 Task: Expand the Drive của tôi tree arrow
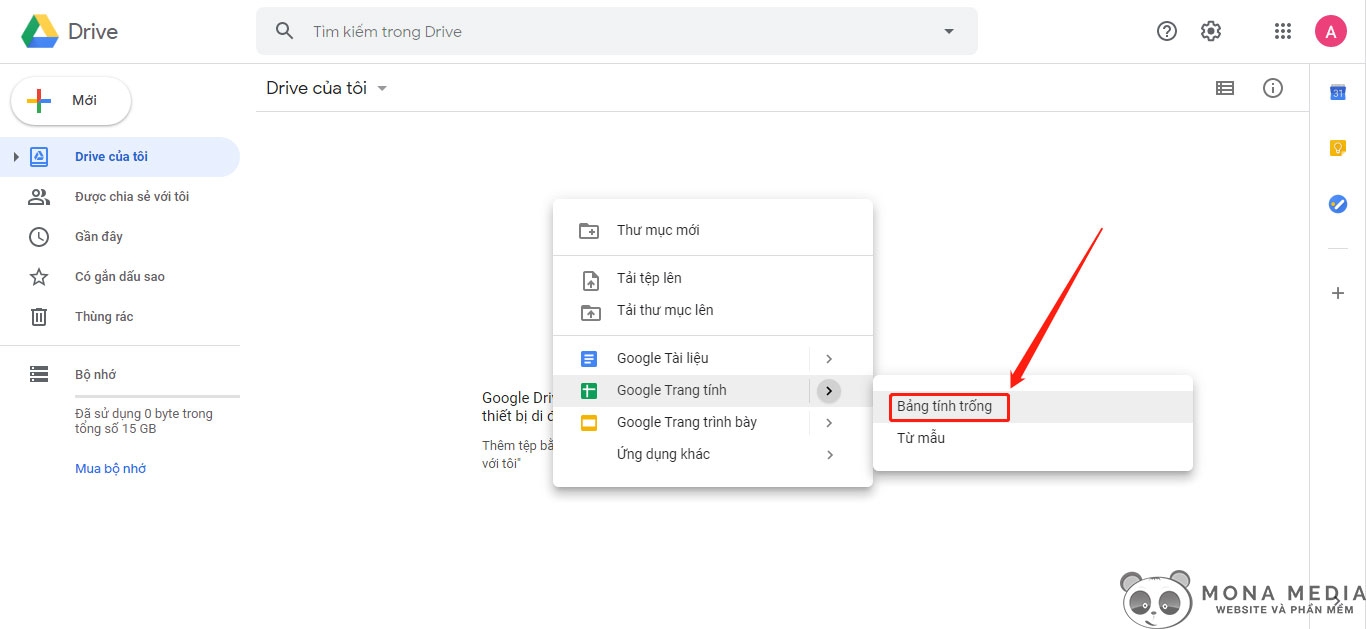(16, 157)
